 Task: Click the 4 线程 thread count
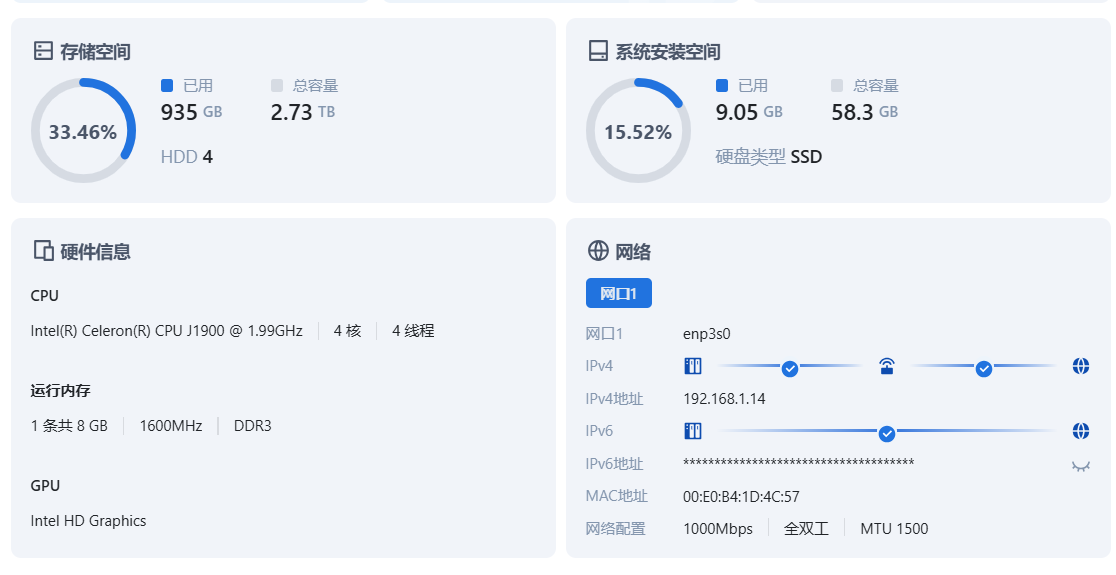click(413, 331)
